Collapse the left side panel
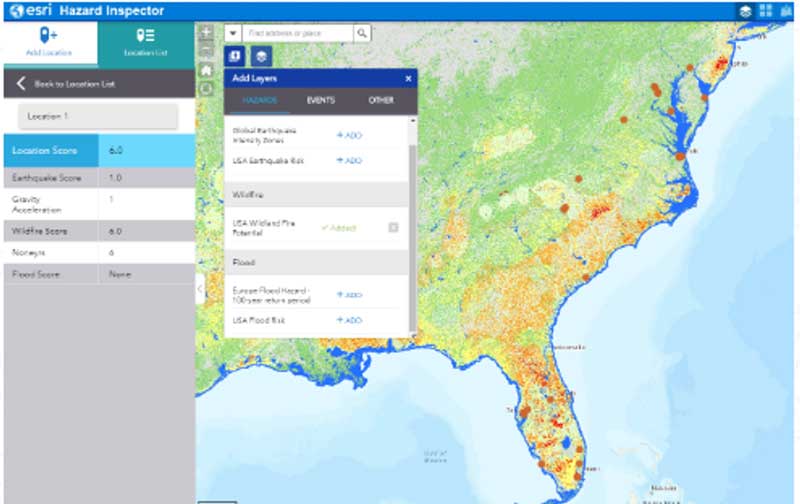The width and height of the screenshot is (800, 504). tap(199, 288)
